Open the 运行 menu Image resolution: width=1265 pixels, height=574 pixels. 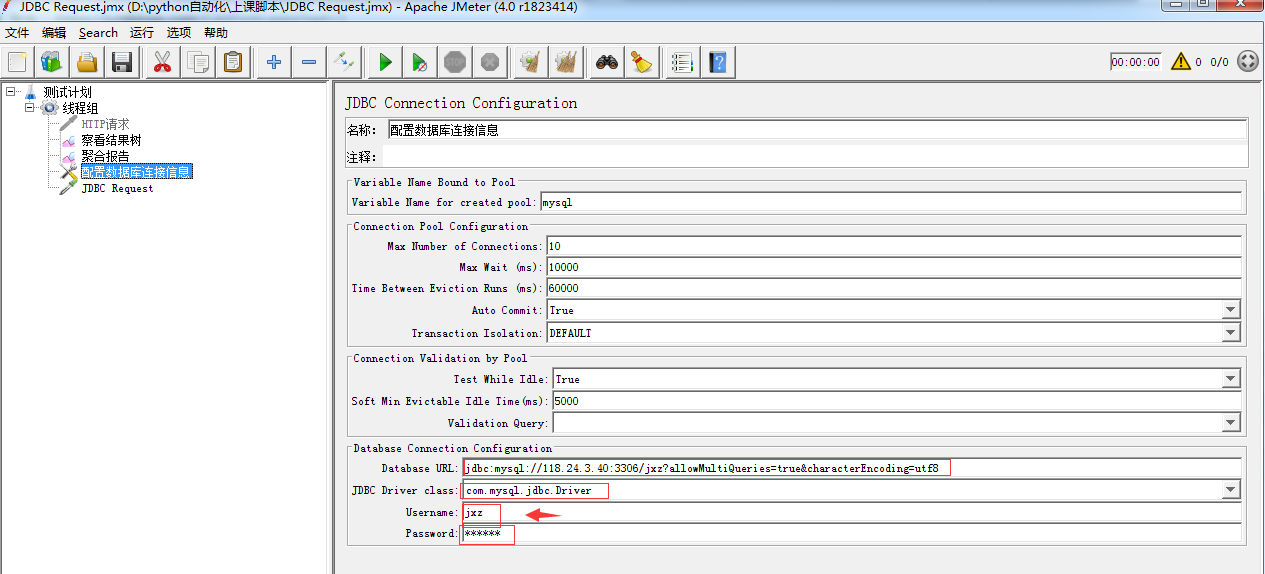click(x=142, y=33)
